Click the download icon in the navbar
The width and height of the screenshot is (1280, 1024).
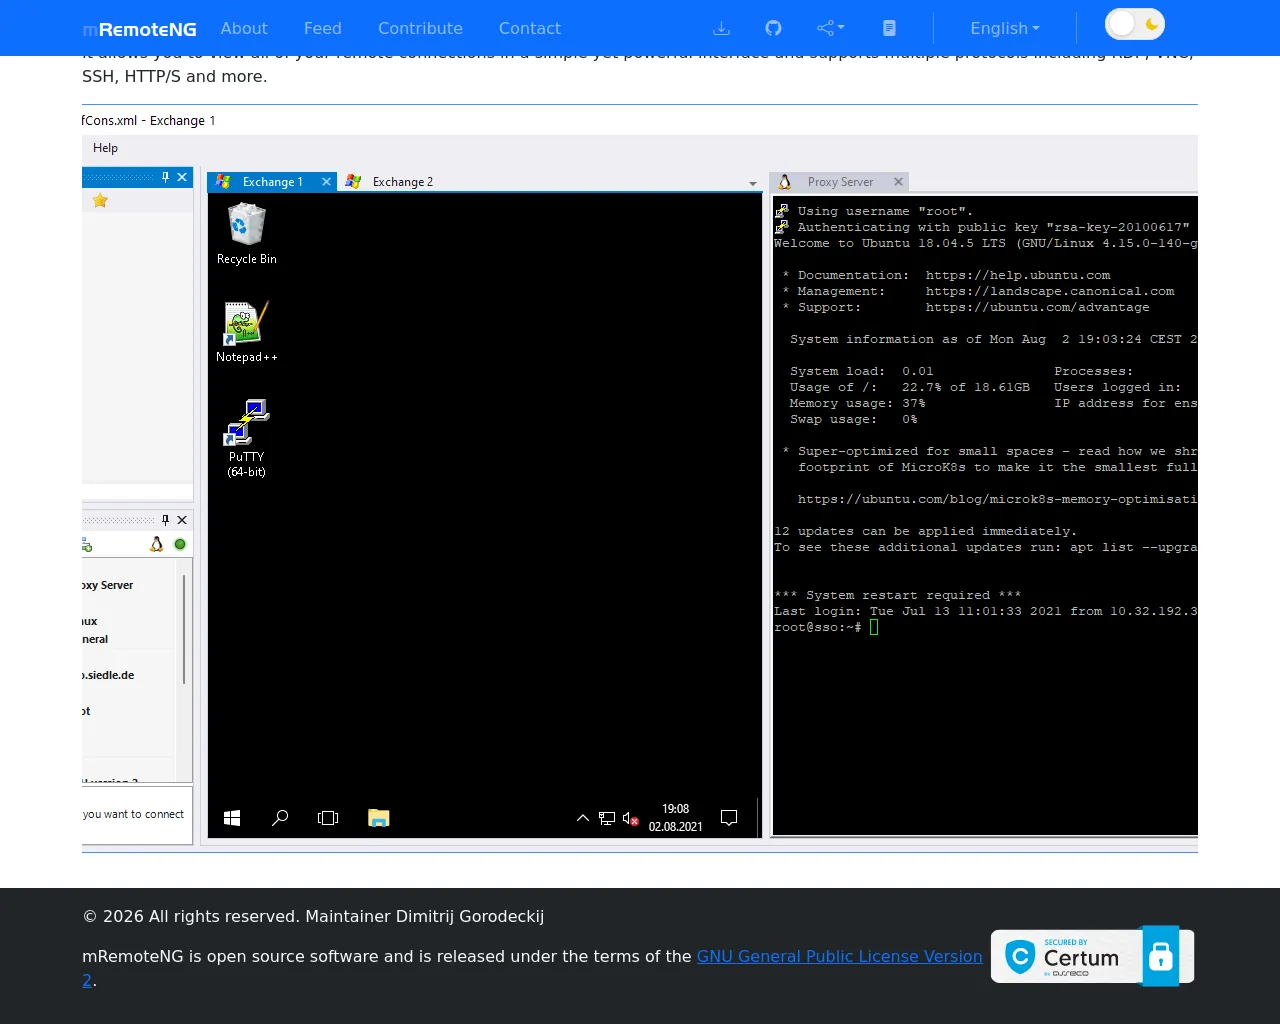(x=721, y=28)
